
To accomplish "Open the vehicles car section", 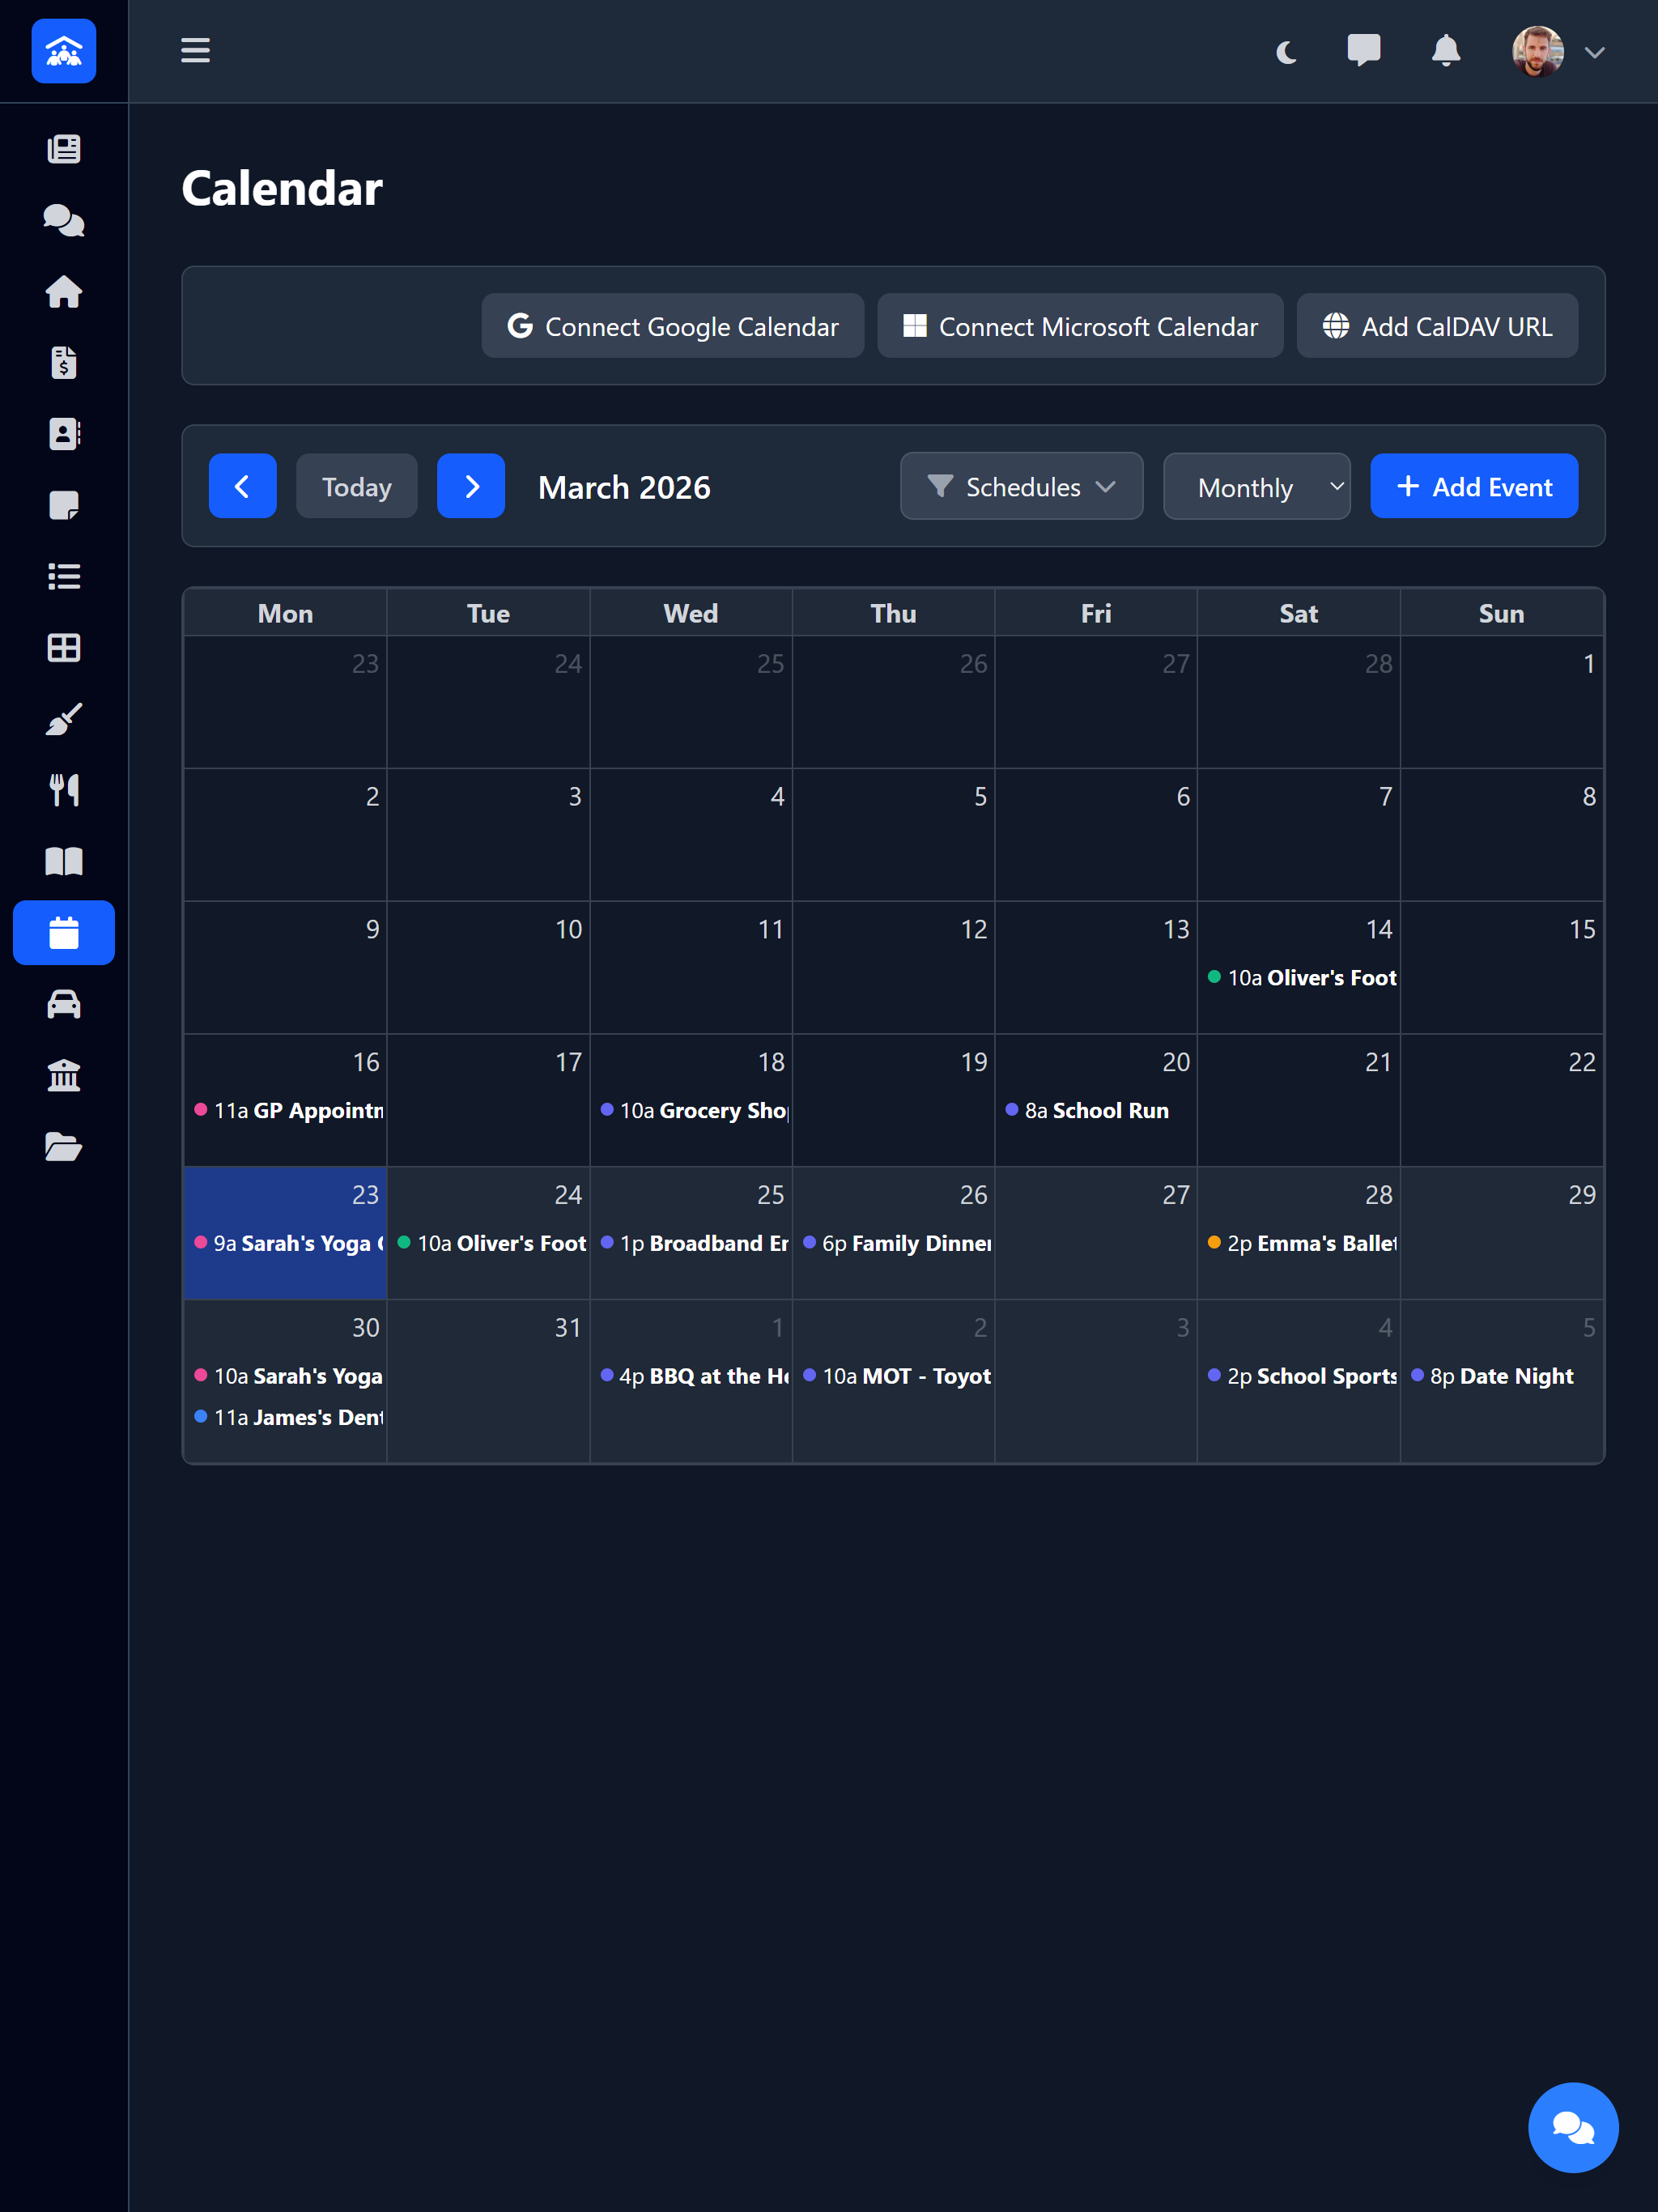I will 64,1004.
